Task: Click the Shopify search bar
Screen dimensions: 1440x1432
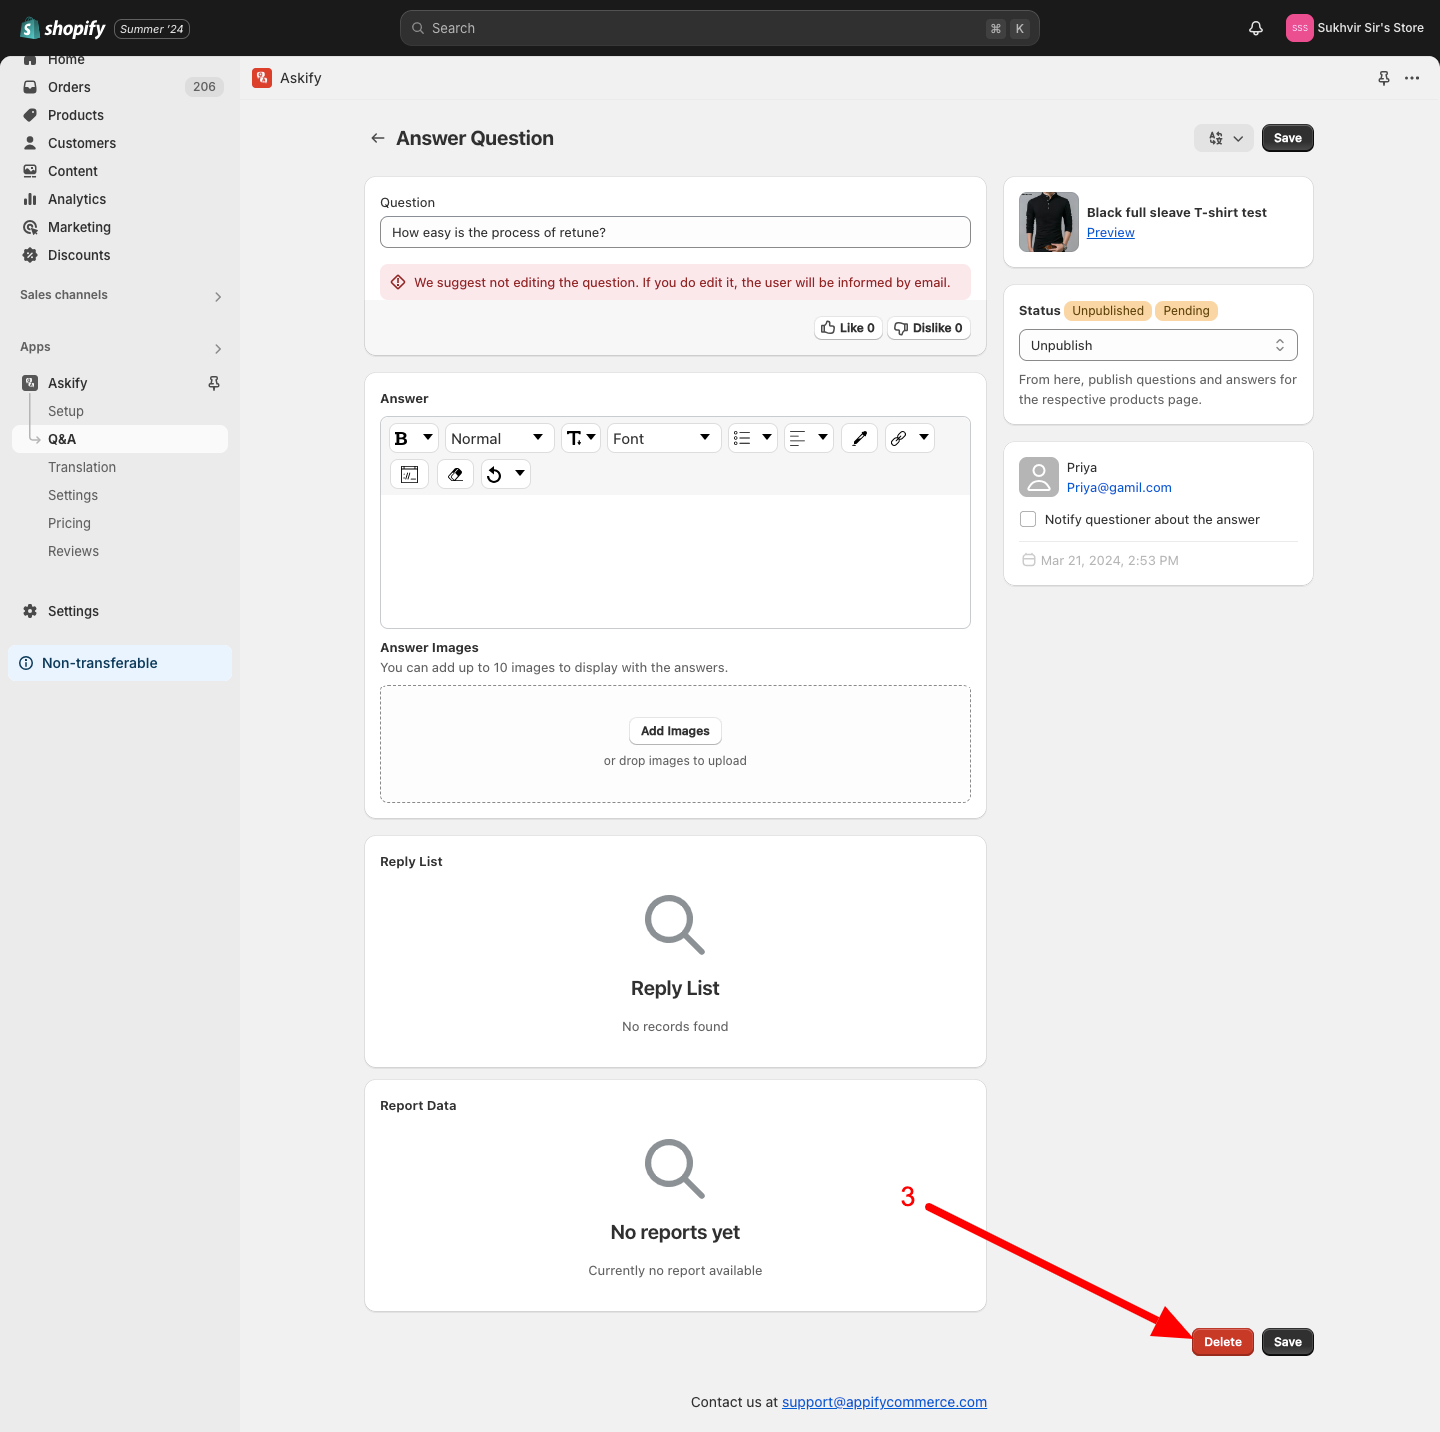Action: (x=720, y=28)
